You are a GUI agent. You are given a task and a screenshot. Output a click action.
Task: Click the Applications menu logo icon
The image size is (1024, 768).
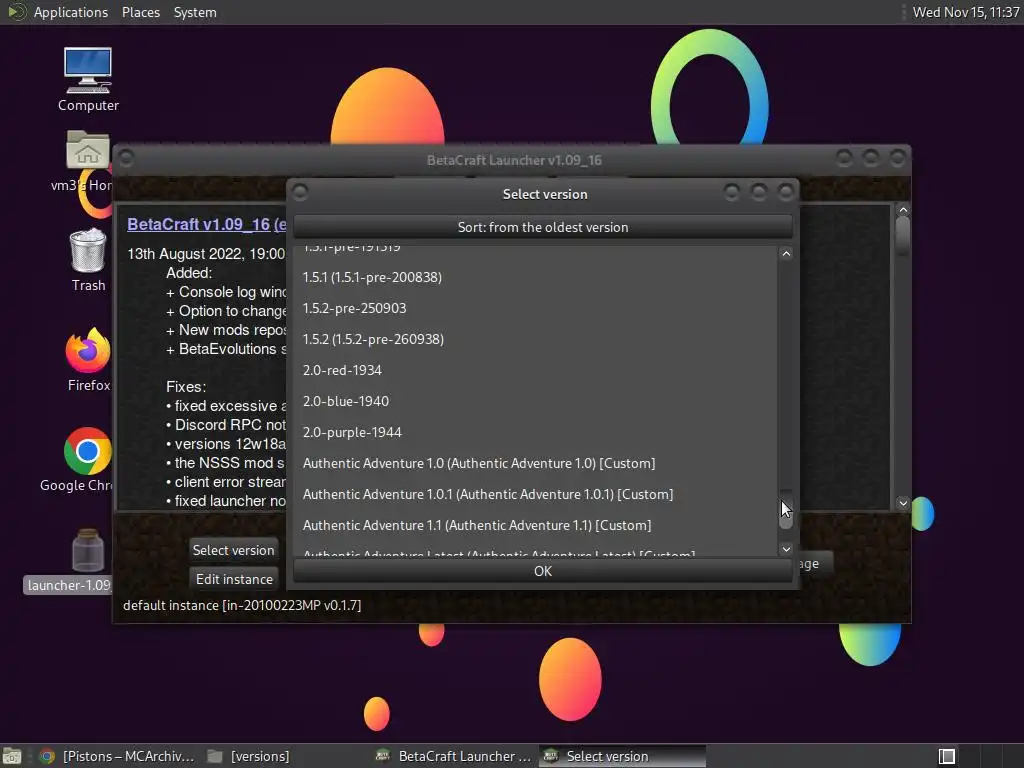[16, 12]
